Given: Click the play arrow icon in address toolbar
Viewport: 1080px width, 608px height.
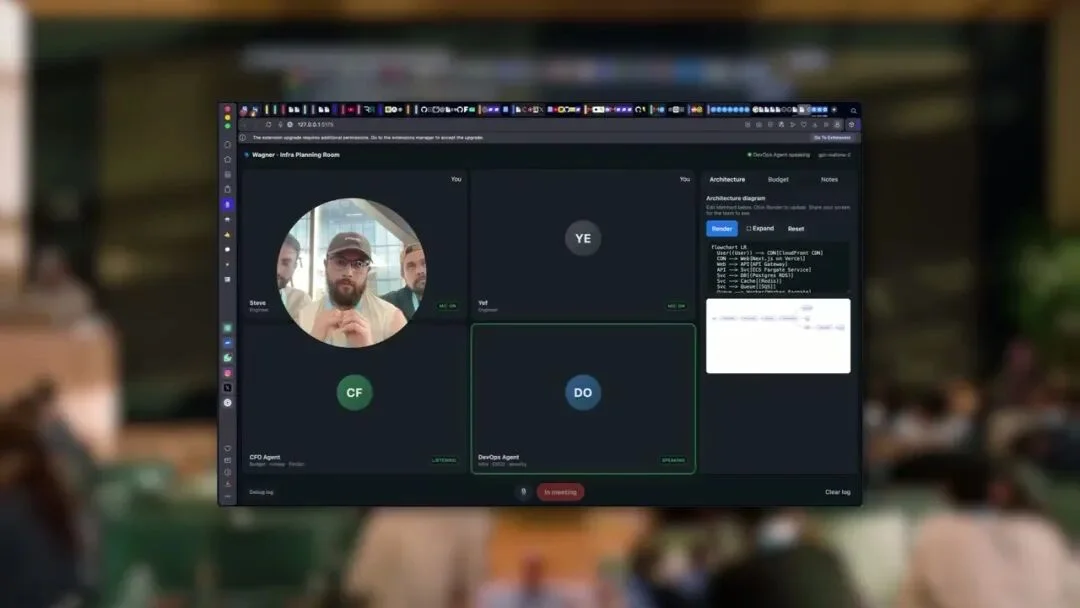Looking at the screenshot, I should (x=792, y=125).
